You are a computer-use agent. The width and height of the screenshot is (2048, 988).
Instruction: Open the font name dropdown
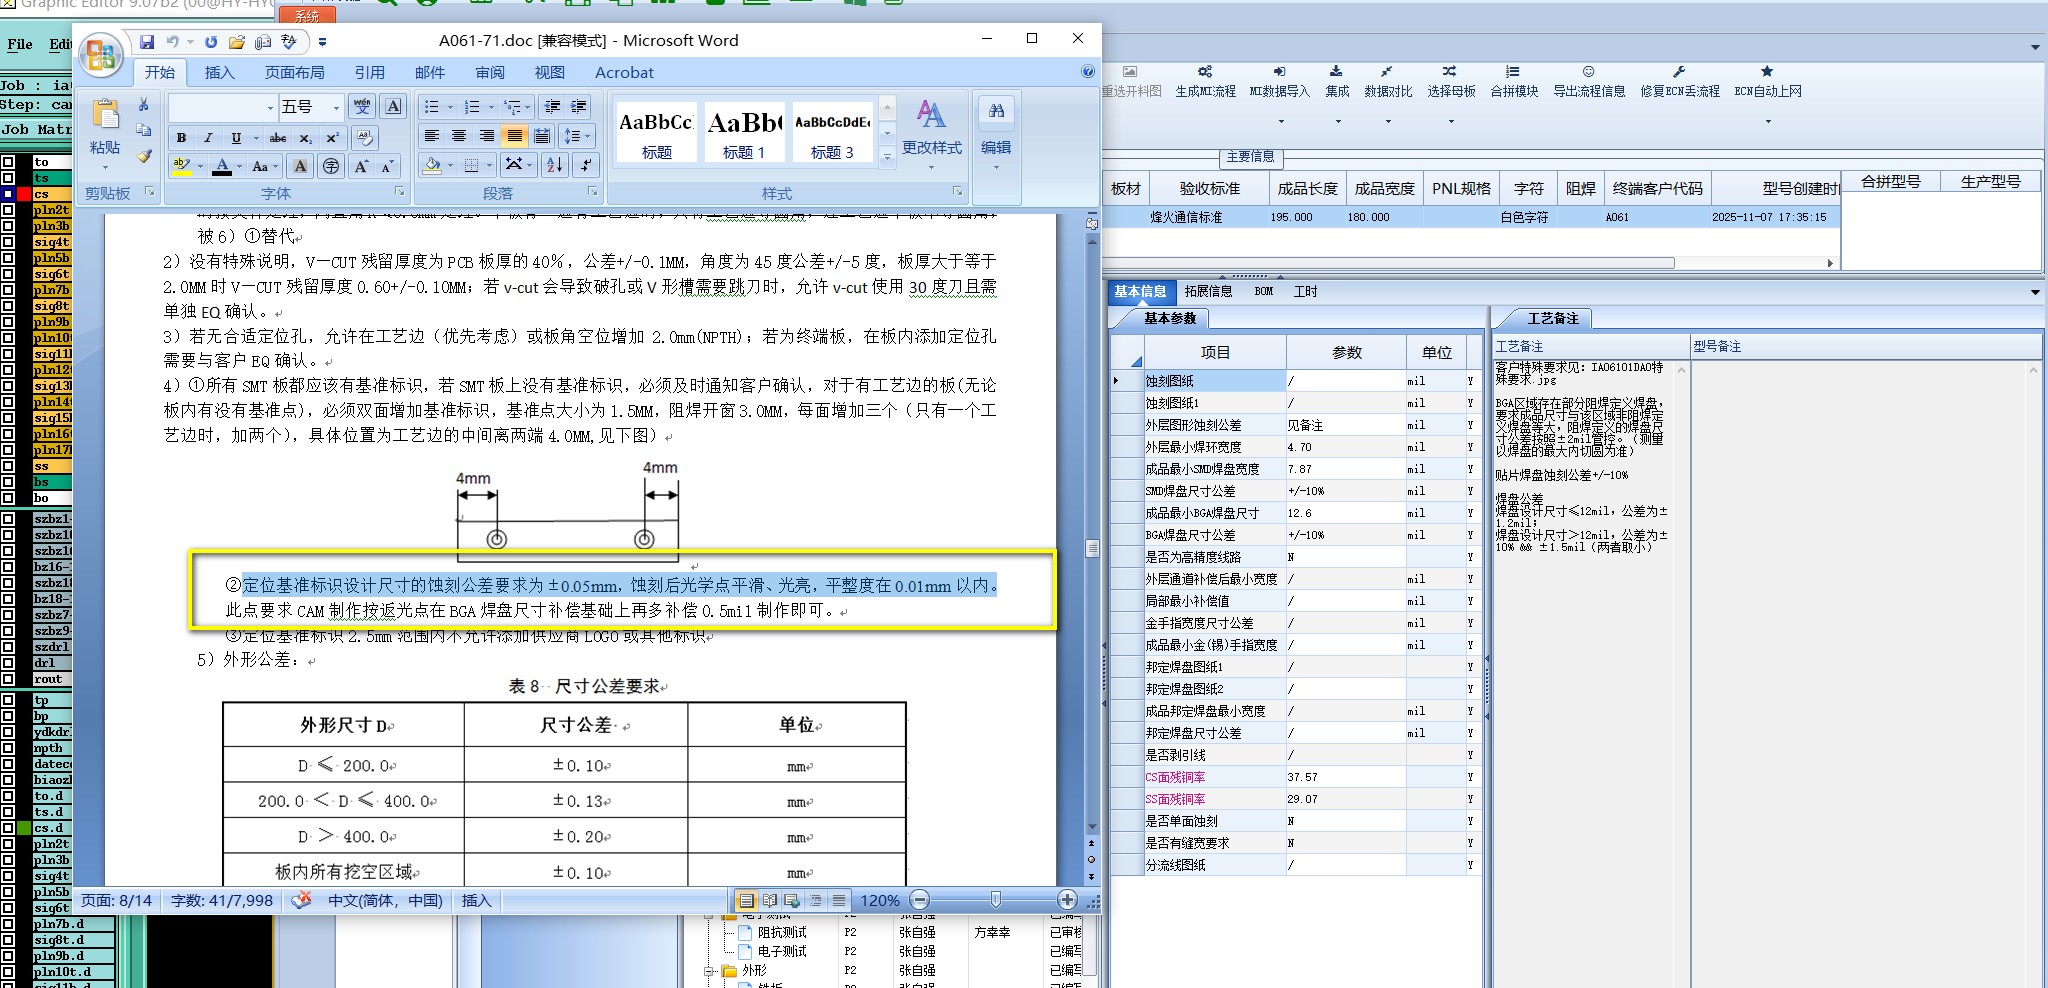point(270,107)
